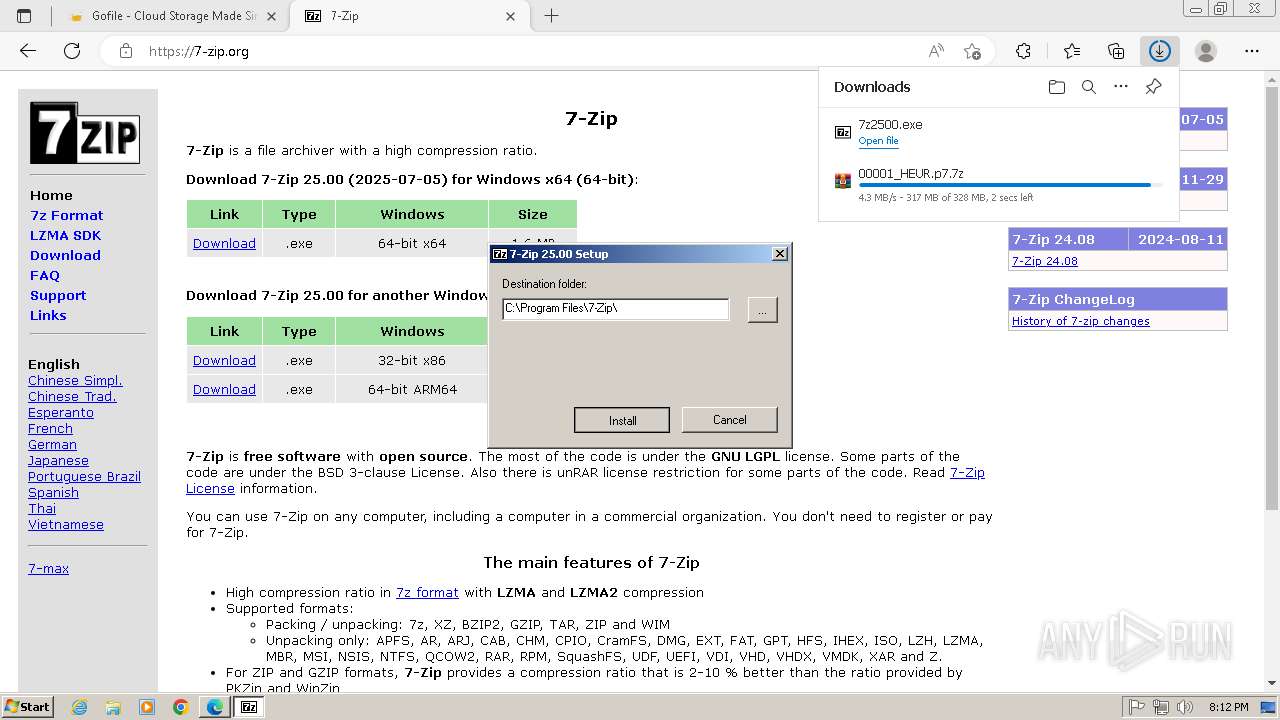The width and height of the screenshot is (1280, 720).
Task: Refresh the 7-zip.org page
Action: (72, 51)
